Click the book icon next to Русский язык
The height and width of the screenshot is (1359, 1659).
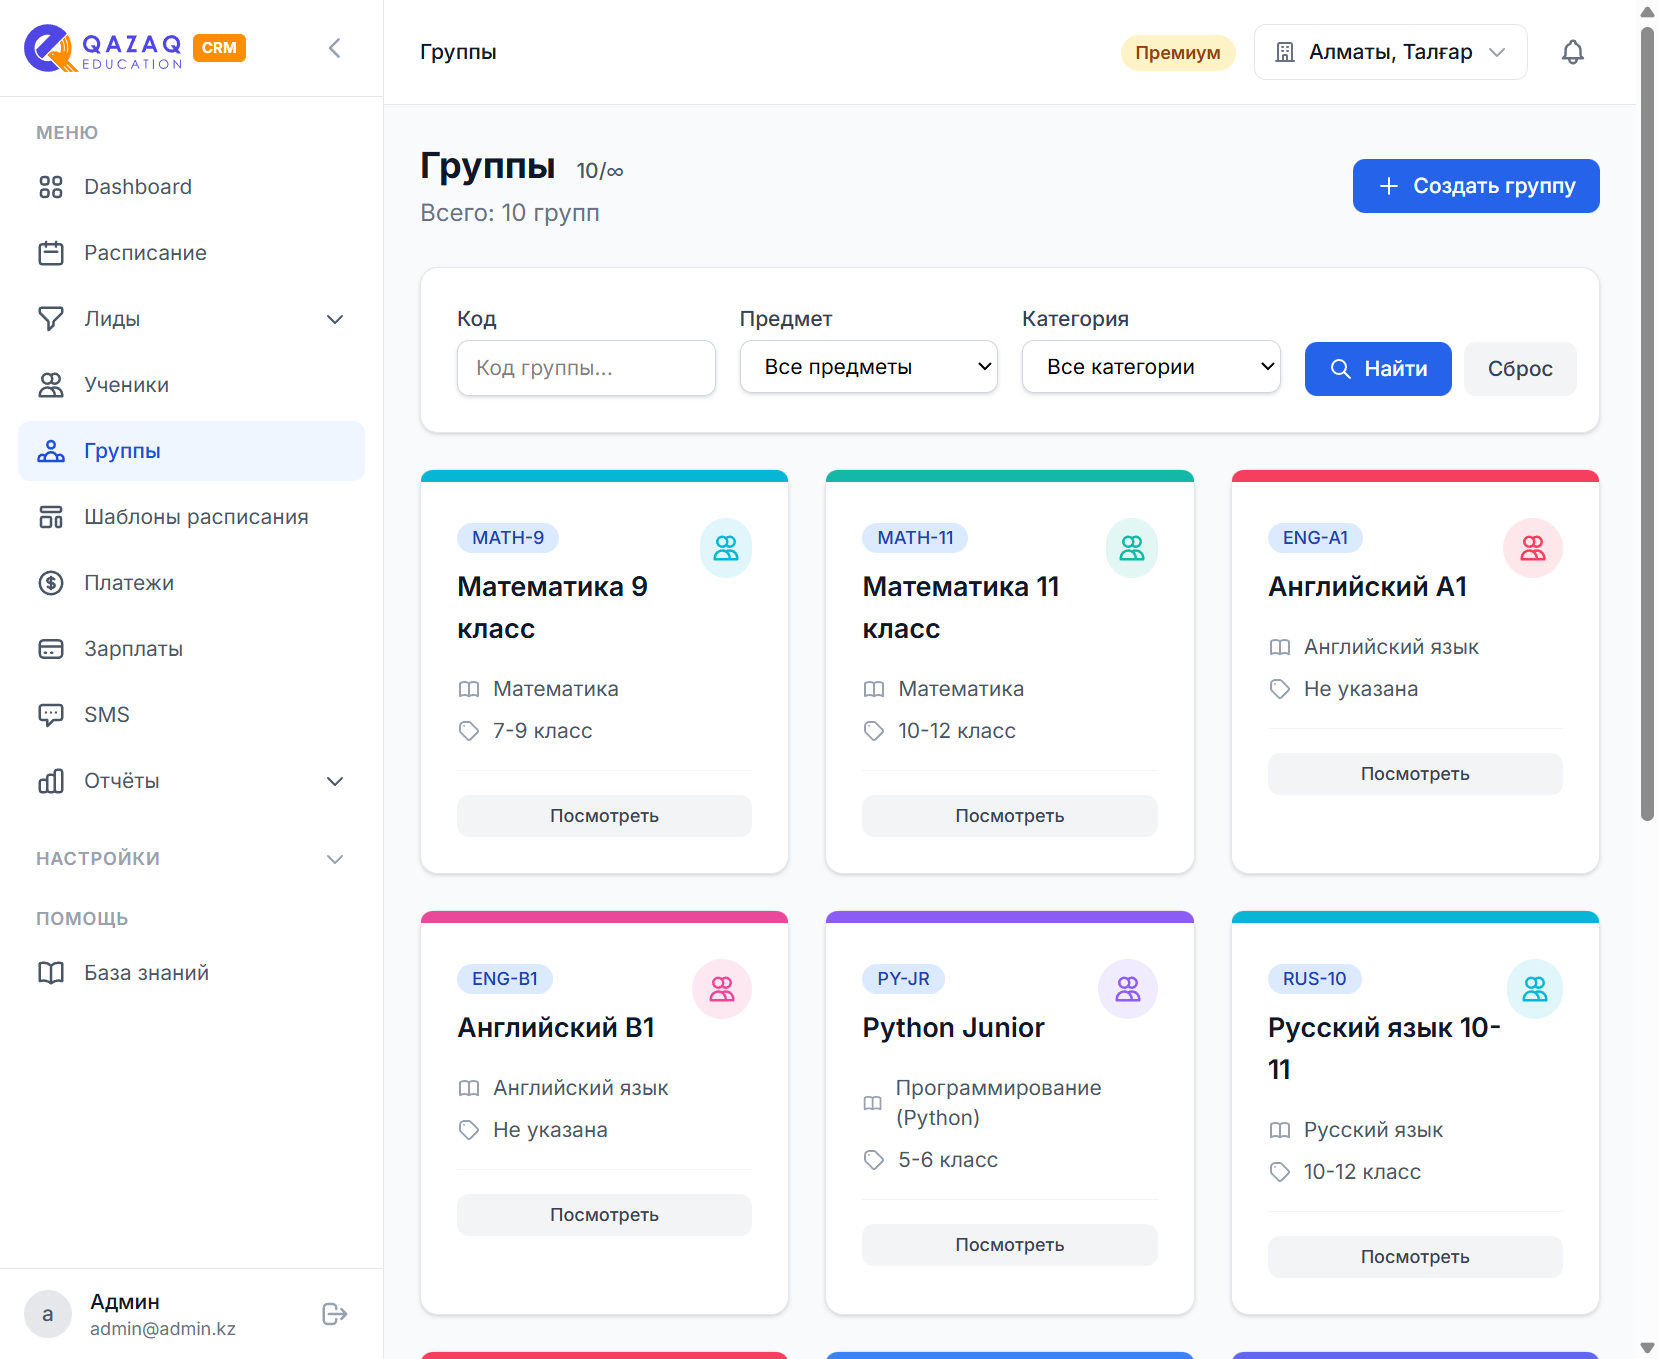point(1280,1130)
